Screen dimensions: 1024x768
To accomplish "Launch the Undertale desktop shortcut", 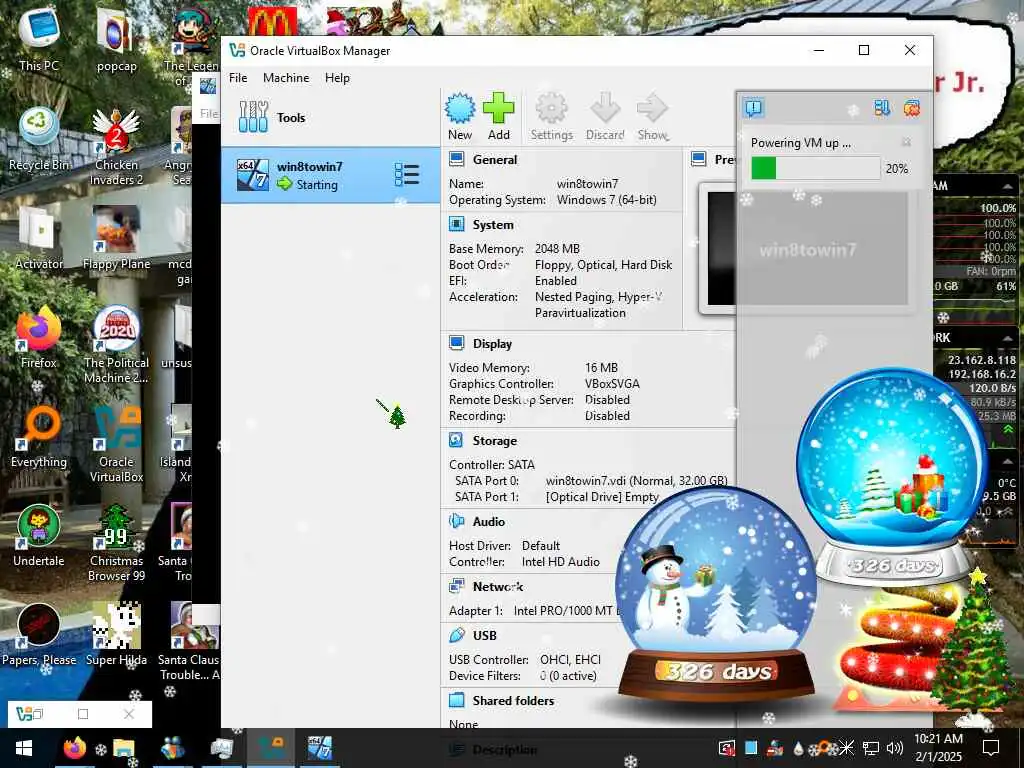I will 39,536.
